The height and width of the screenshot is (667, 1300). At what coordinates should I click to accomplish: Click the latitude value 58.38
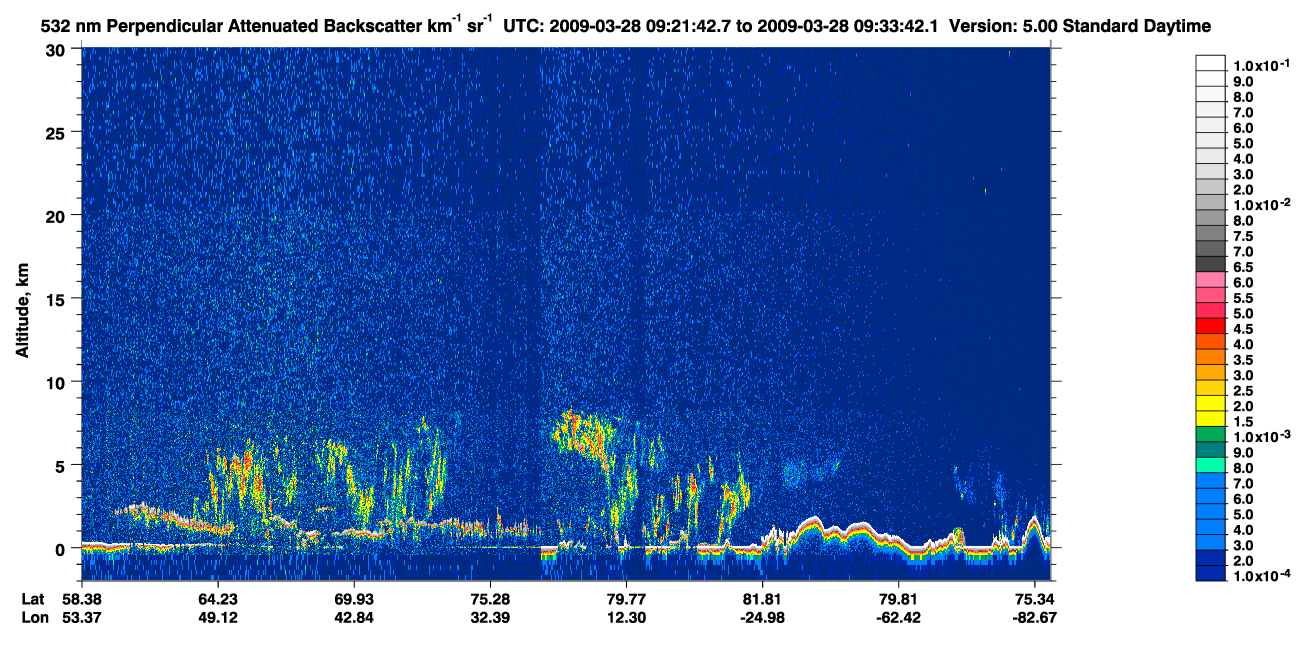[81, 599]
